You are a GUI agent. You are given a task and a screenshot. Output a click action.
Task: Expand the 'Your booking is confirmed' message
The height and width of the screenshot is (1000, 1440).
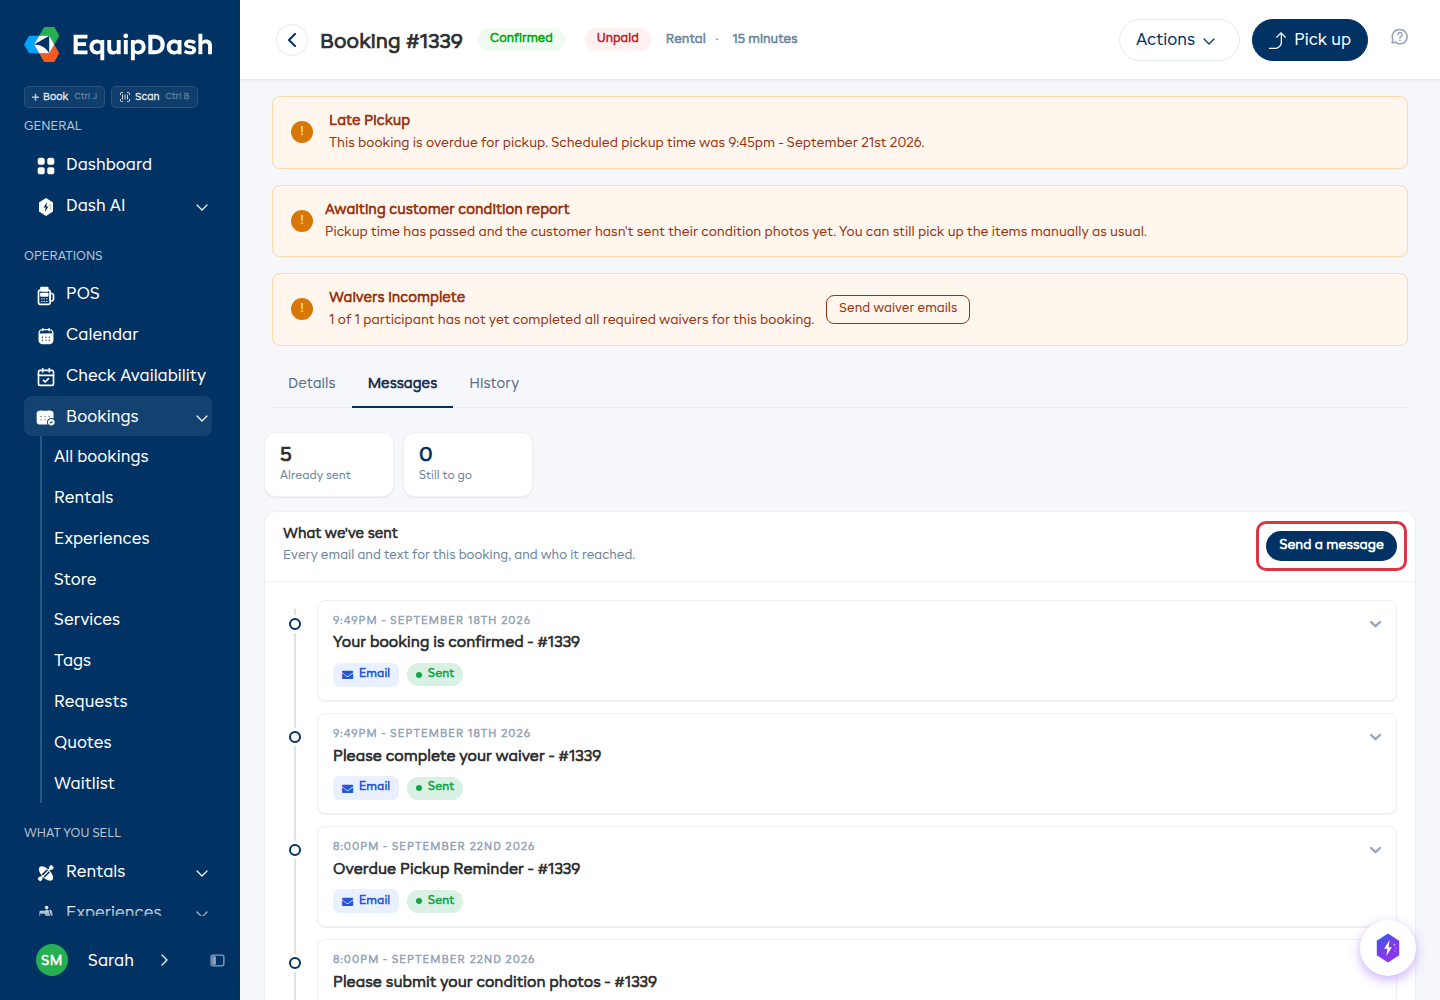coord(1376,624)
